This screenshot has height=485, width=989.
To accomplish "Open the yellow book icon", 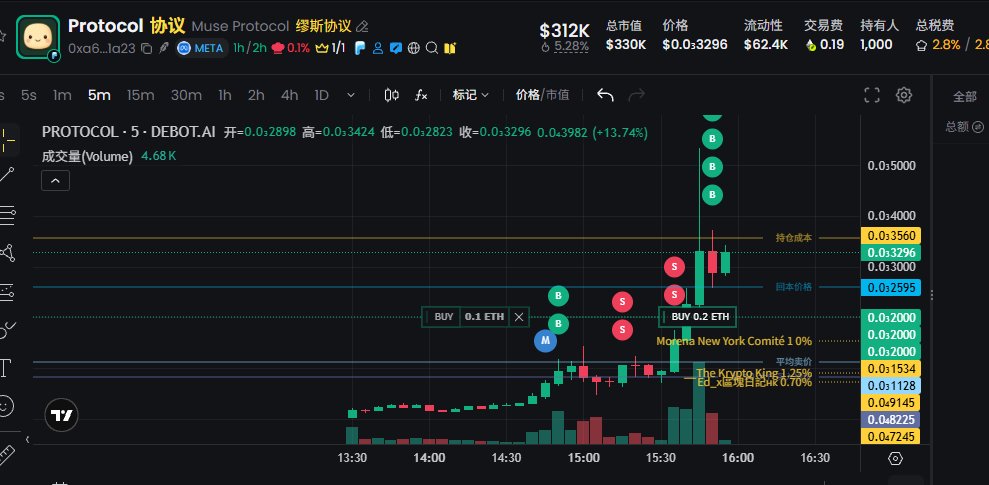I will click(450, 48).
